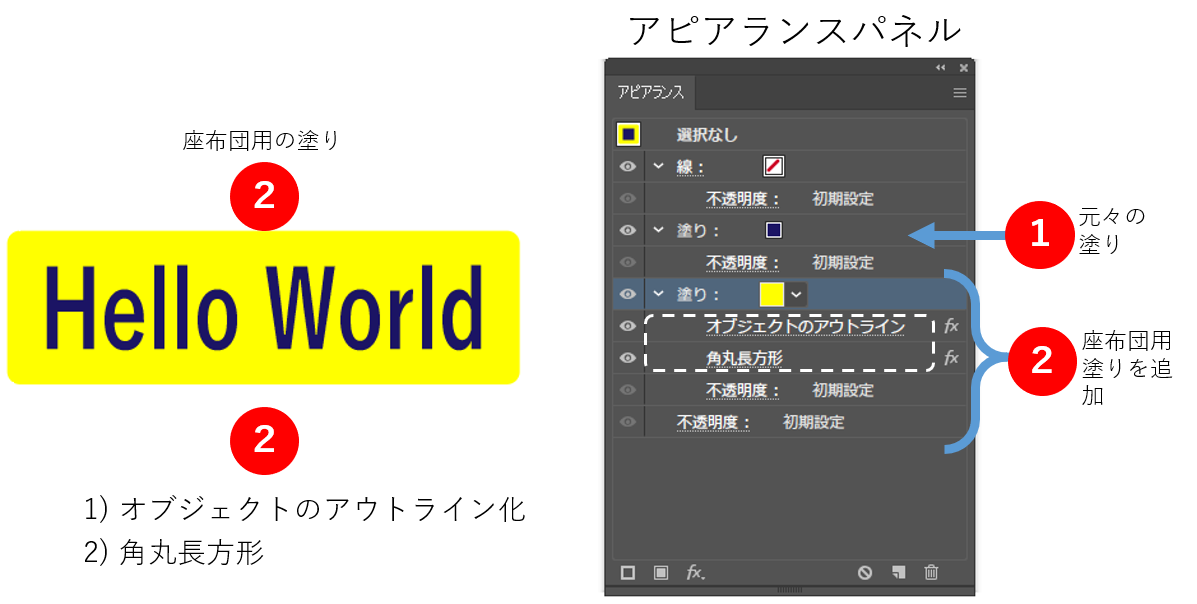Click the Duplicate Selected Item icon

coord(899,573)
